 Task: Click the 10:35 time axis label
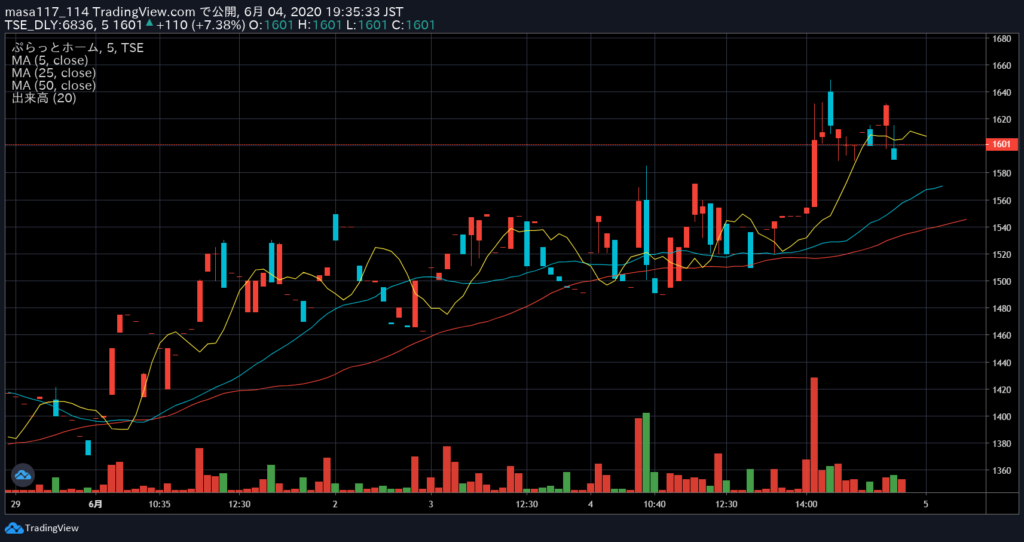[159, 504]
